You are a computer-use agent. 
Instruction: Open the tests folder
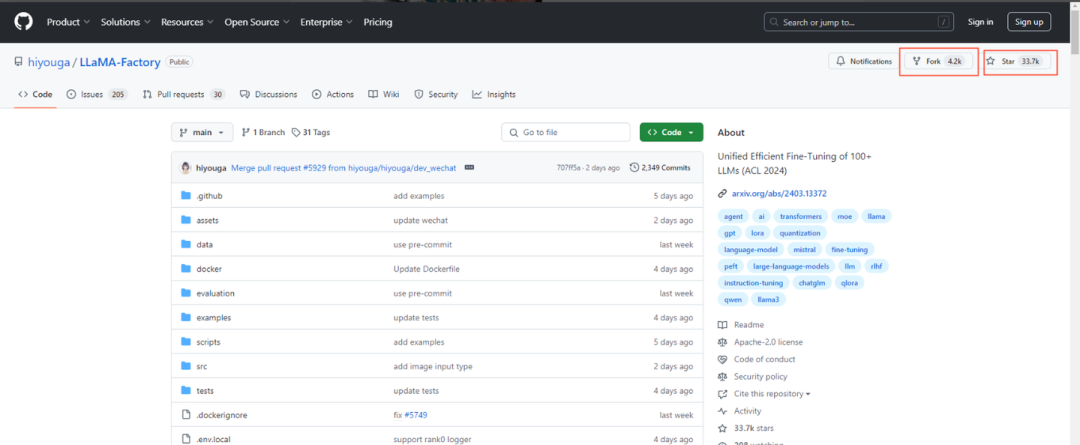[x=205, y=391]
